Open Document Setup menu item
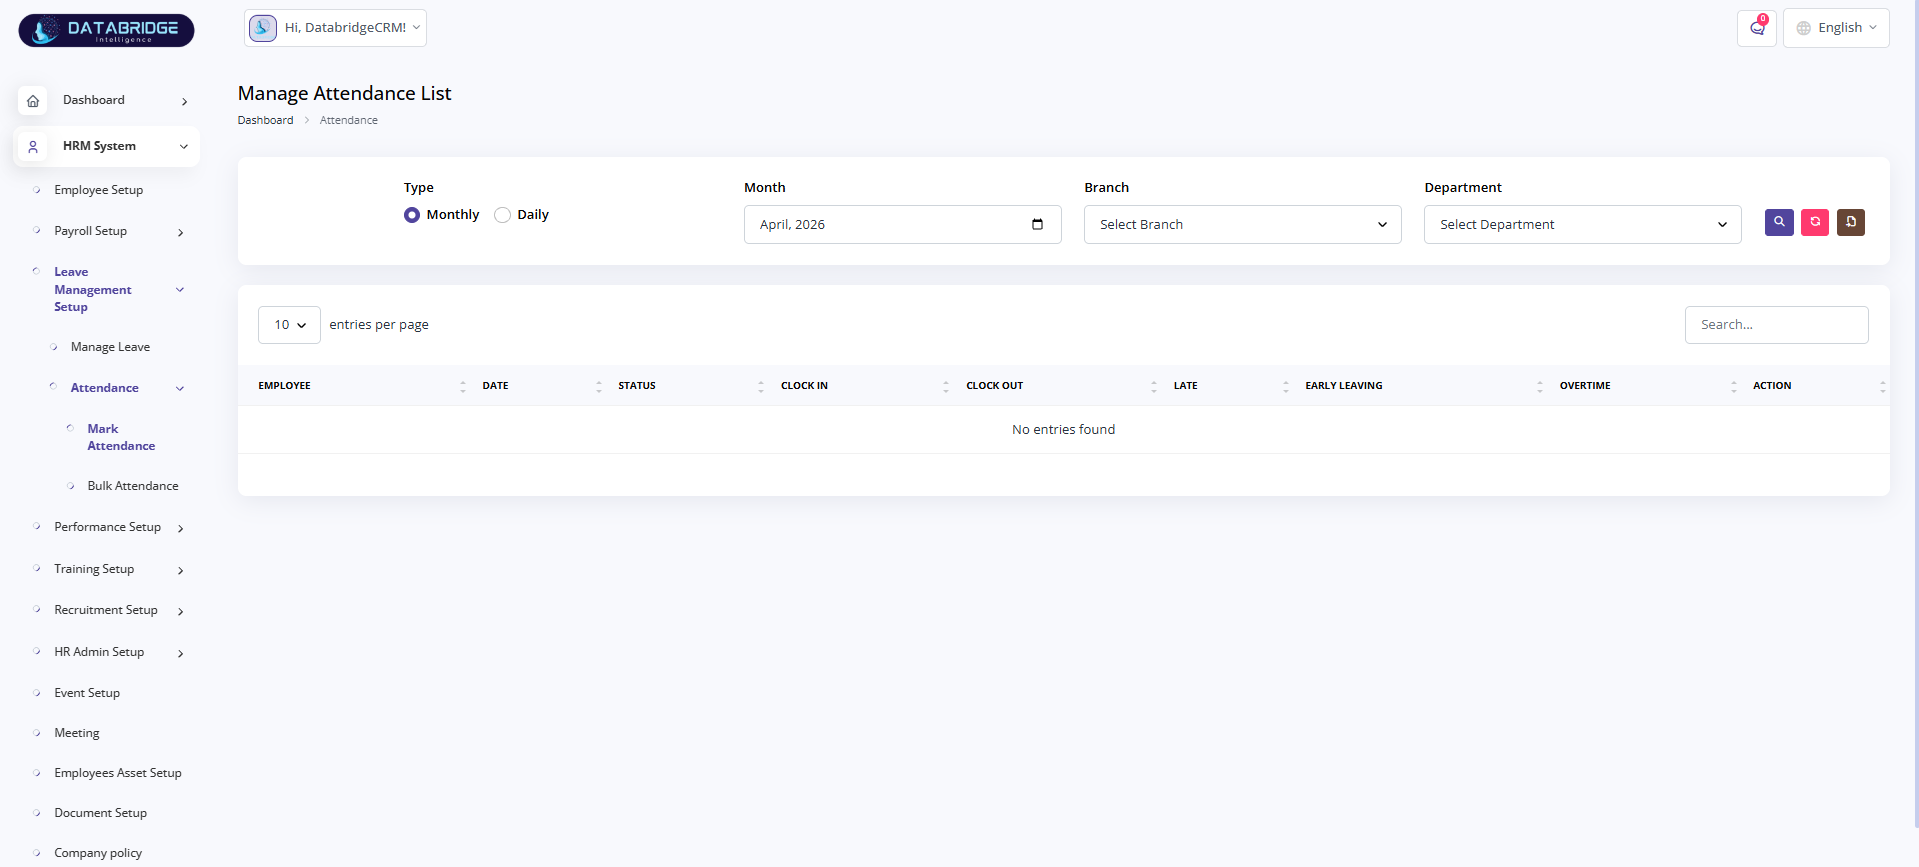This screenshot has width=1919, height=867. point(101,813)
